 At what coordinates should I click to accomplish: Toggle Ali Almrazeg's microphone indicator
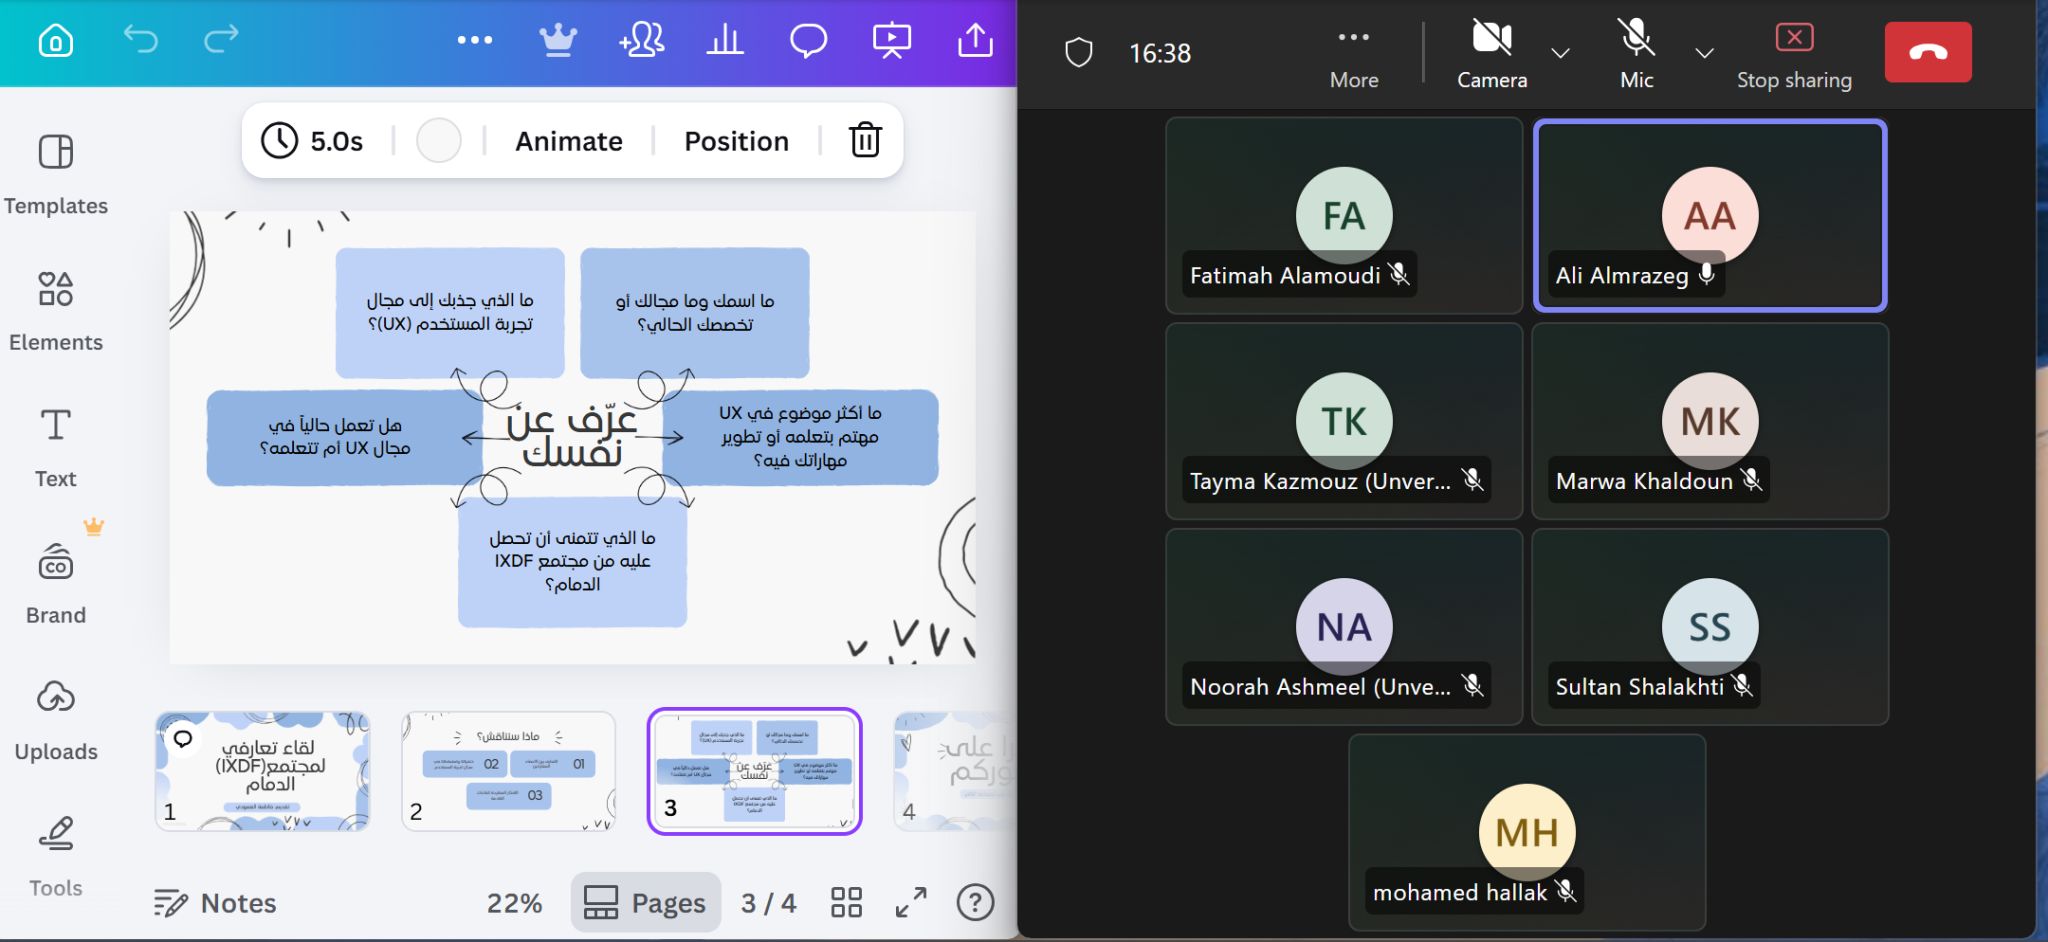coord(1706,276)
